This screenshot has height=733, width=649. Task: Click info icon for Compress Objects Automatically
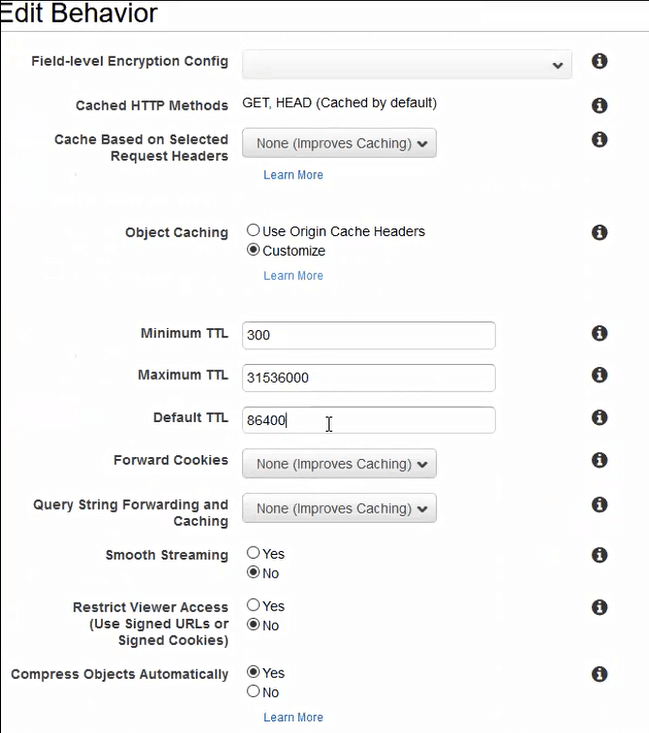[600, 674]
